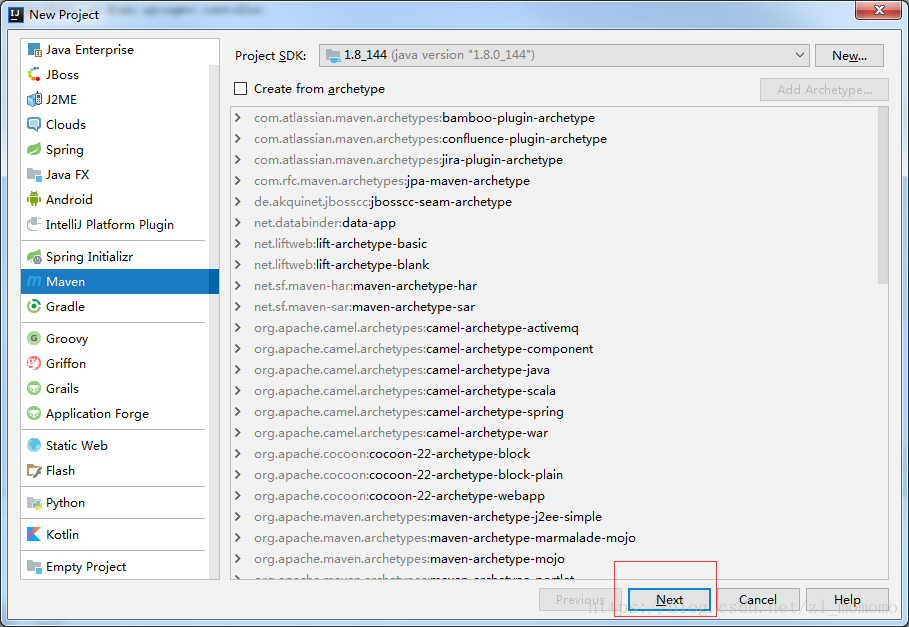This screenshot has height=627, width=909.
Task: Expand camel-archetype-activemq entry
Action: point(238,327)
